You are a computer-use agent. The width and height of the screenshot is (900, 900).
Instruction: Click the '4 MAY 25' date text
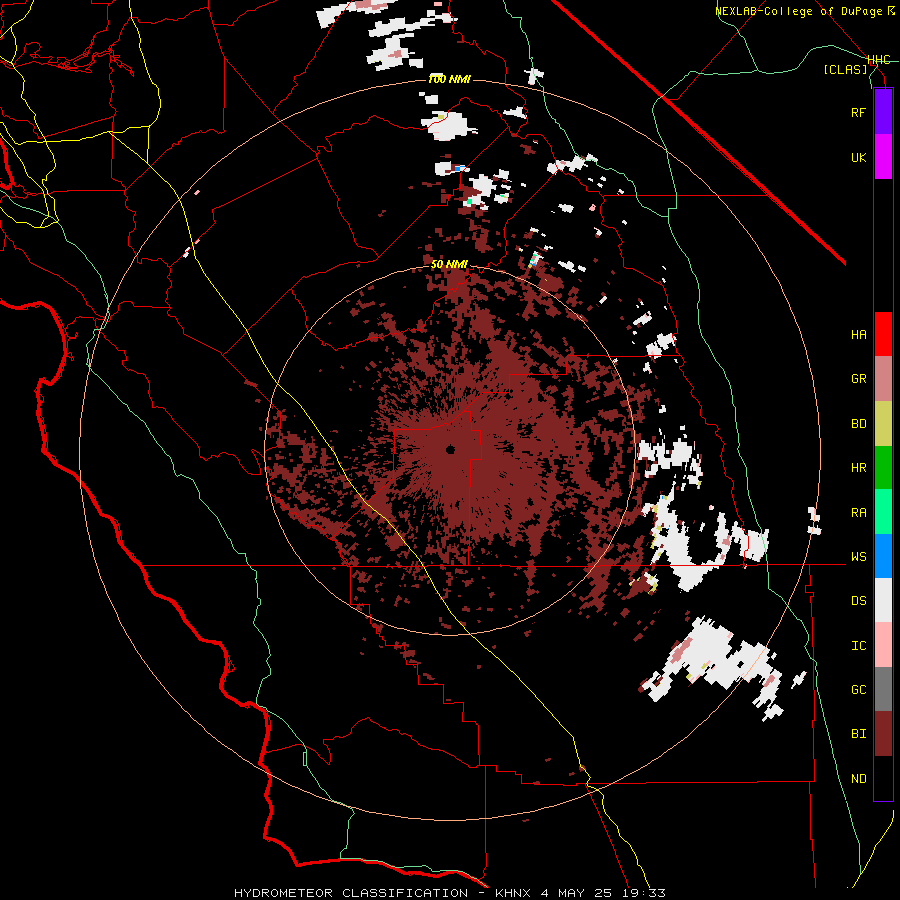click(576, 893)
